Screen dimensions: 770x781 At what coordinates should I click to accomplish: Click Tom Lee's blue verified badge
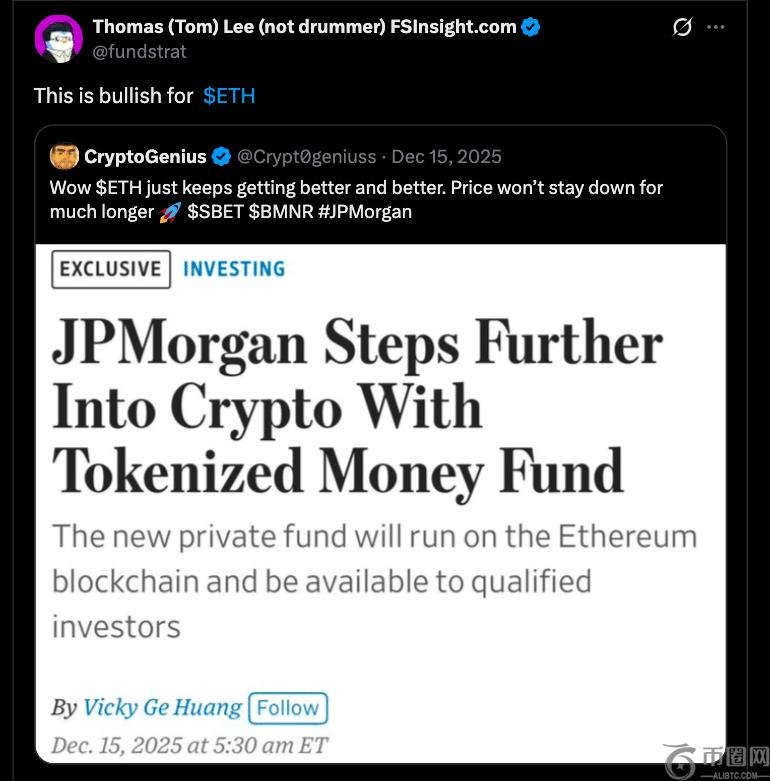(531, 28)
